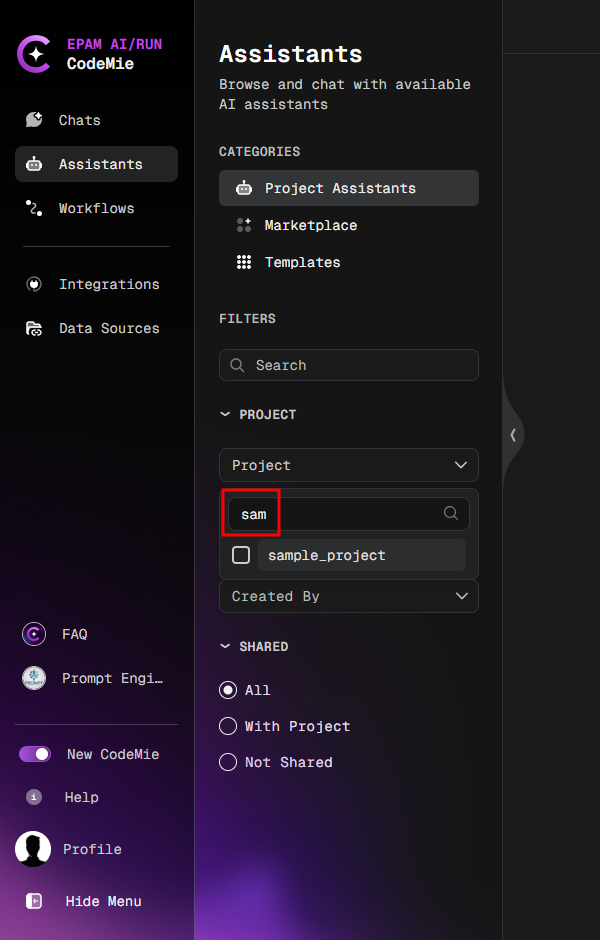
Task: Click the CodeMie logo icon
Action: point(34,54)
